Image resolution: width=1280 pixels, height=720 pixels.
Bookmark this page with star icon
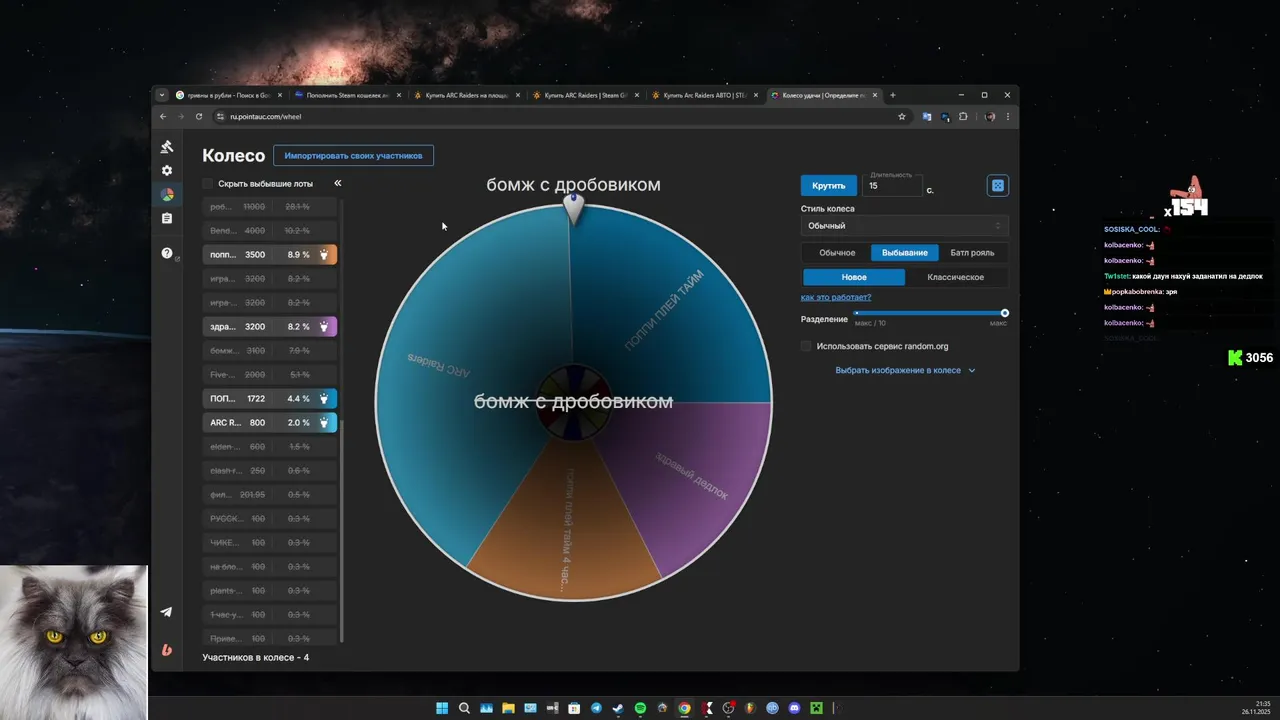tap(901, 117)
